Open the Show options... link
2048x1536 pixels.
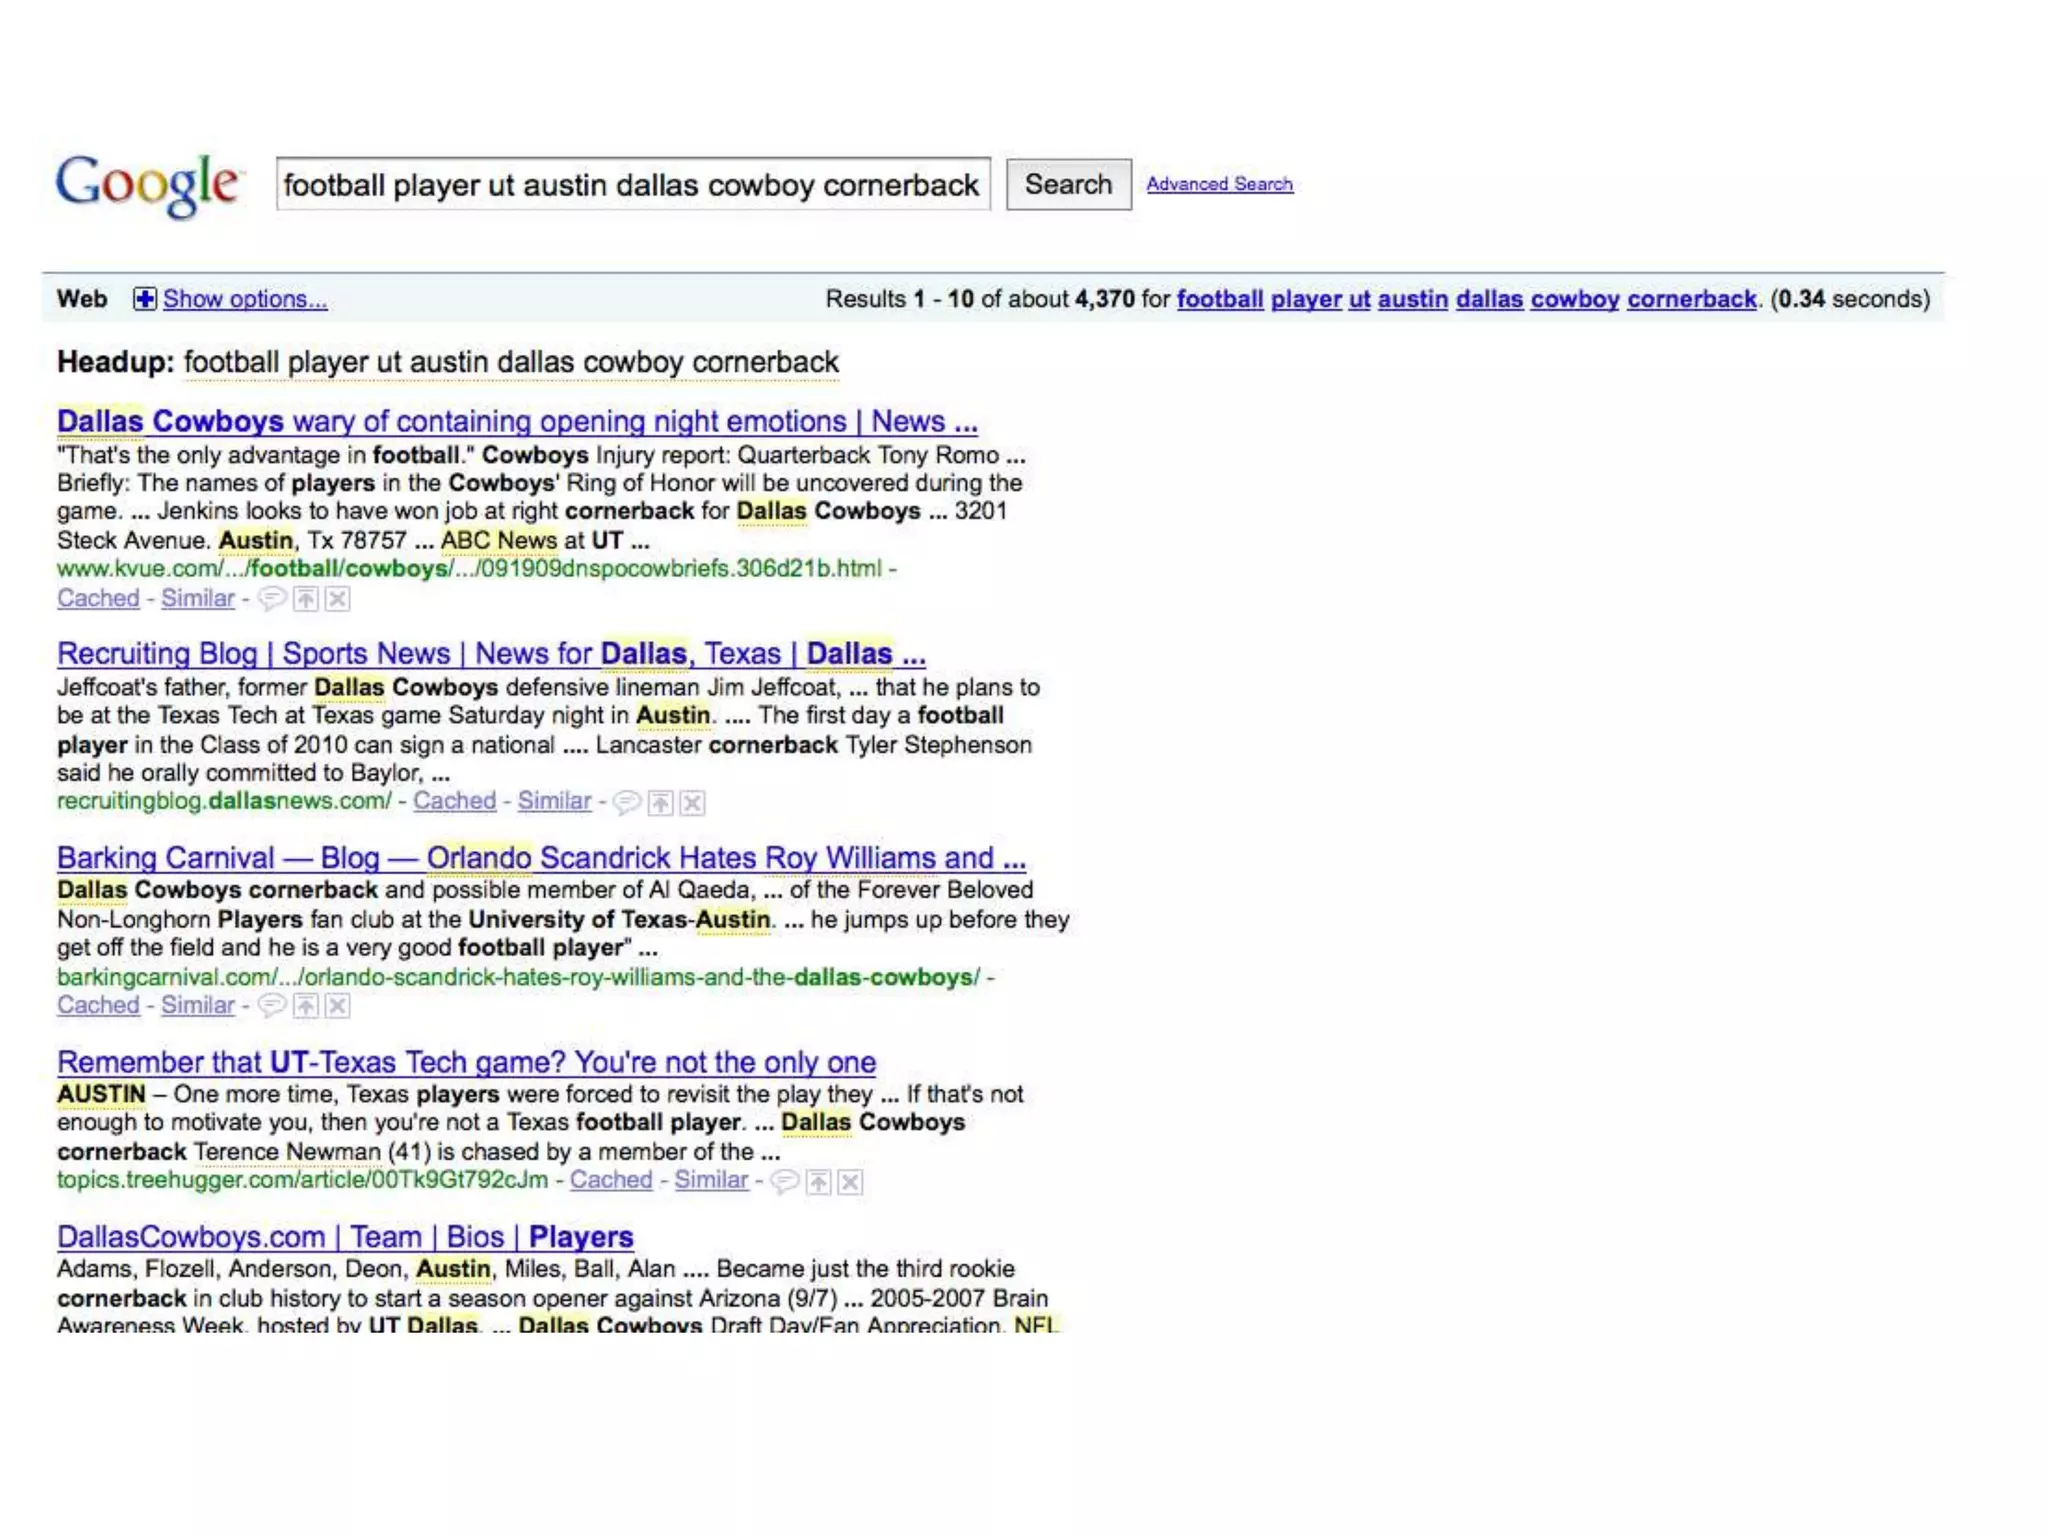click(x=245, y=299)
